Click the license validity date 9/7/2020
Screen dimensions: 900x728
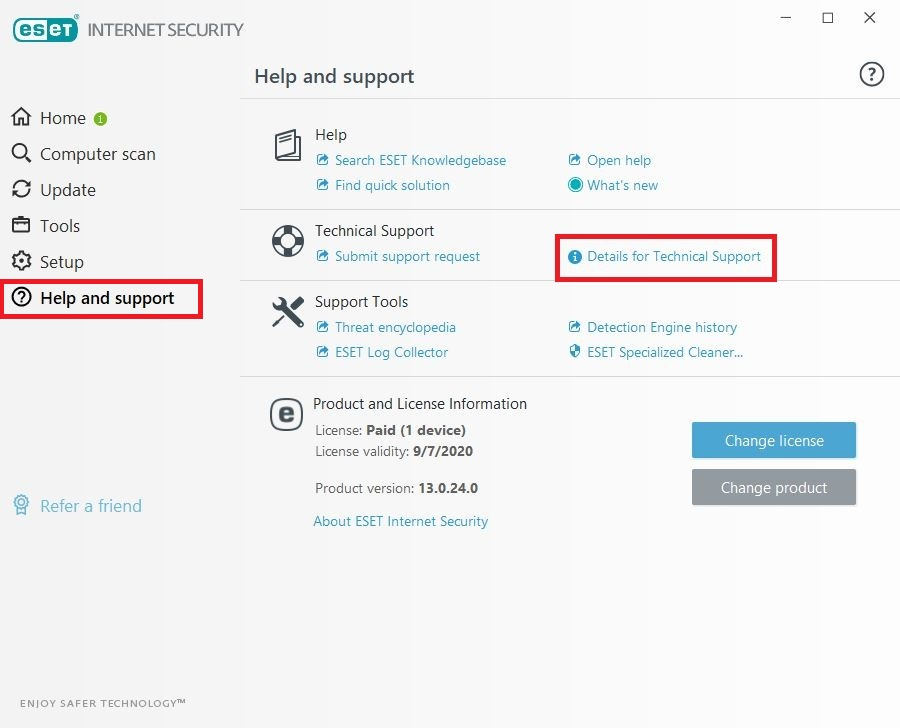tap(443, 451)
